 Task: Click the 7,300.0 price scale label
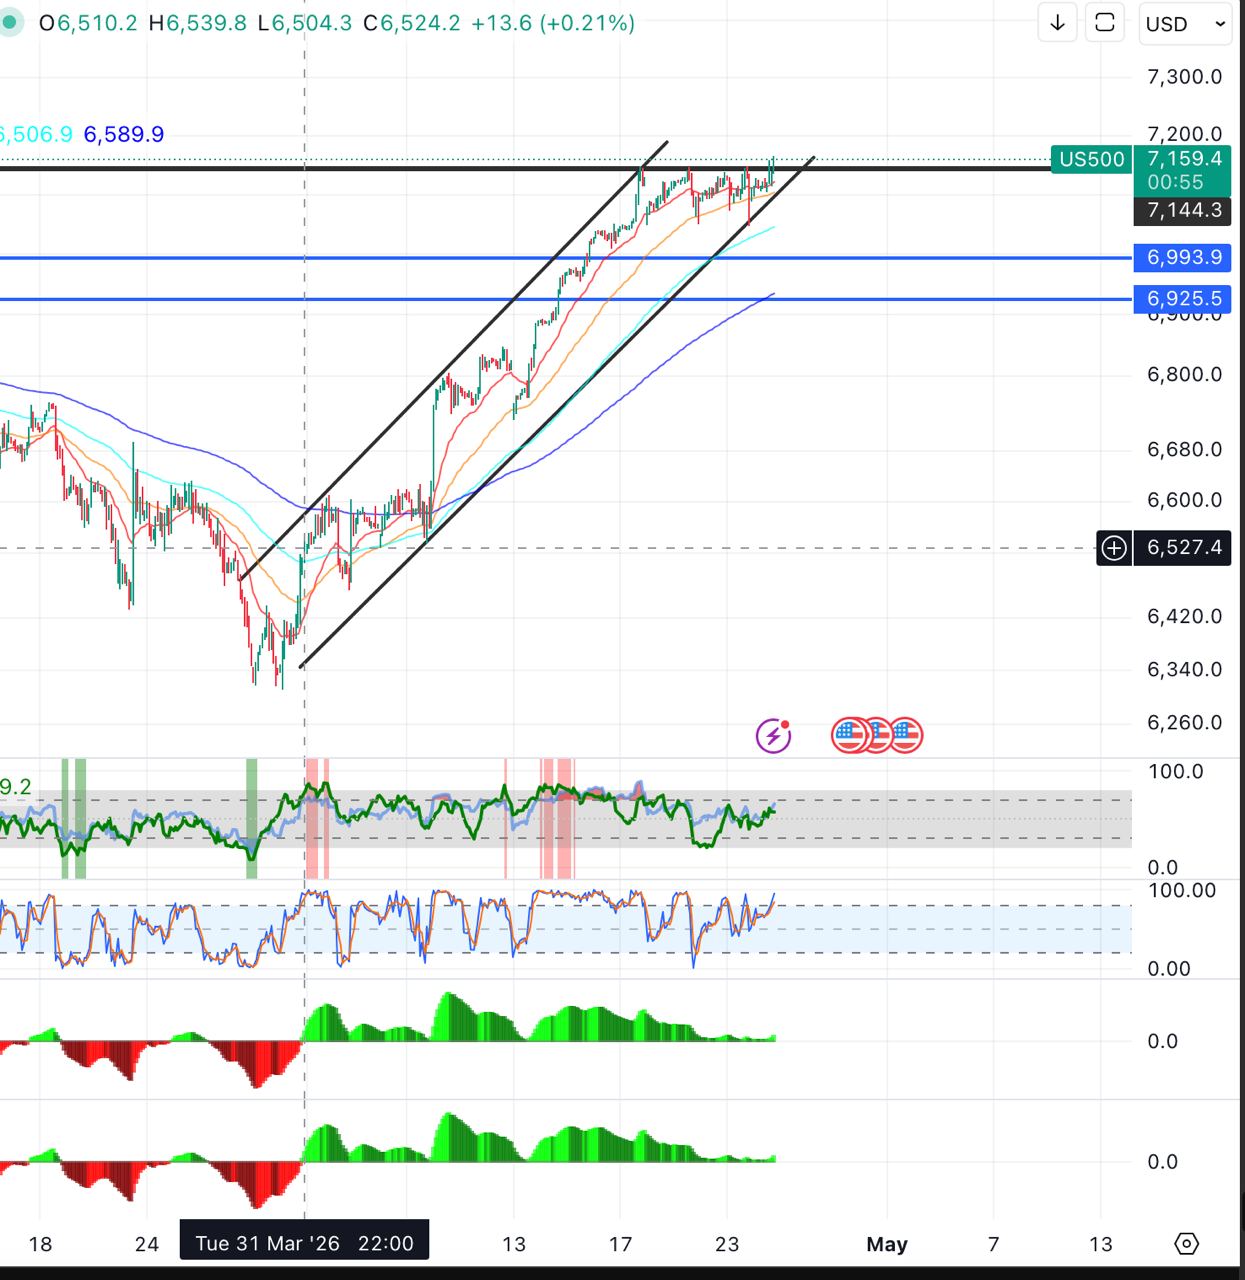[x=1184, y=77]
